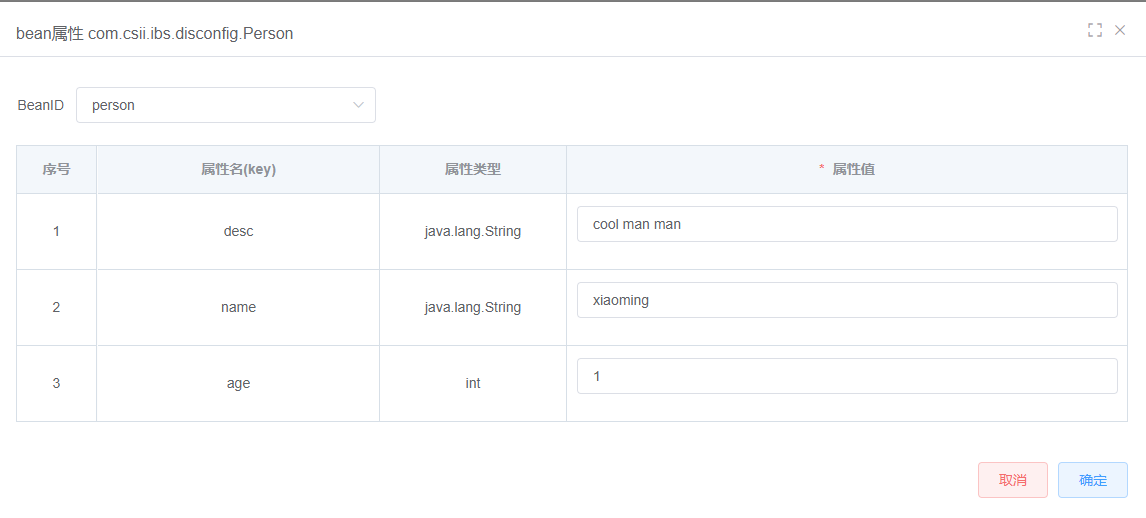The width and height of the screenshot is (1146, 518).
Task: Close the bean属性 dialog
Action: click(x=1120, y=30)
